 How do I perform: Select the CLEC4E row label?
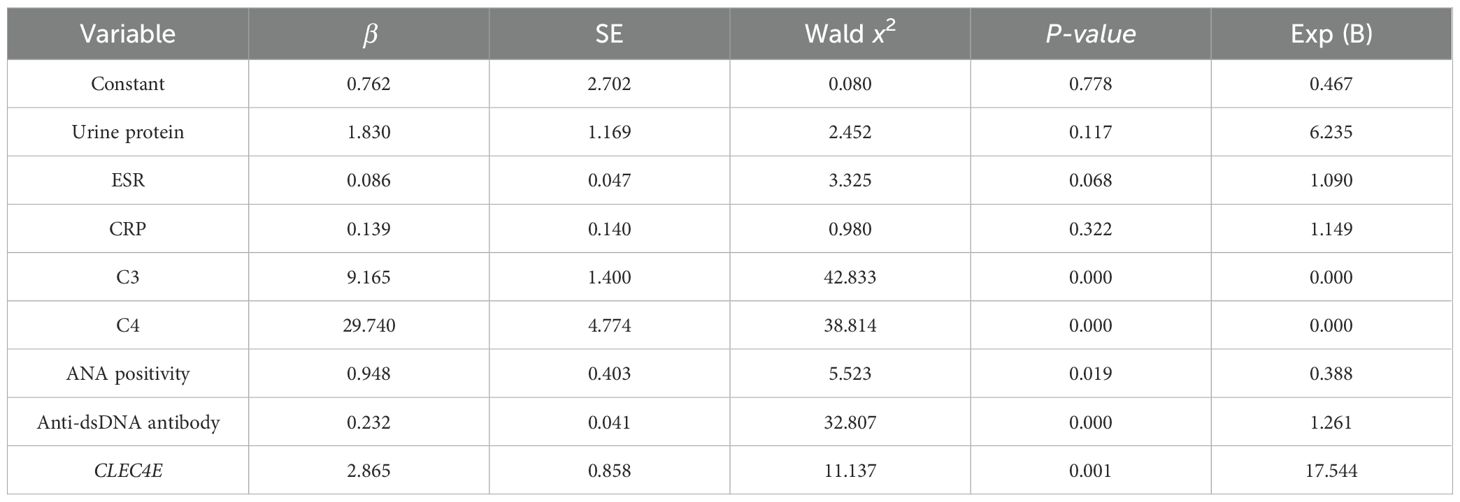pos(129,471)
